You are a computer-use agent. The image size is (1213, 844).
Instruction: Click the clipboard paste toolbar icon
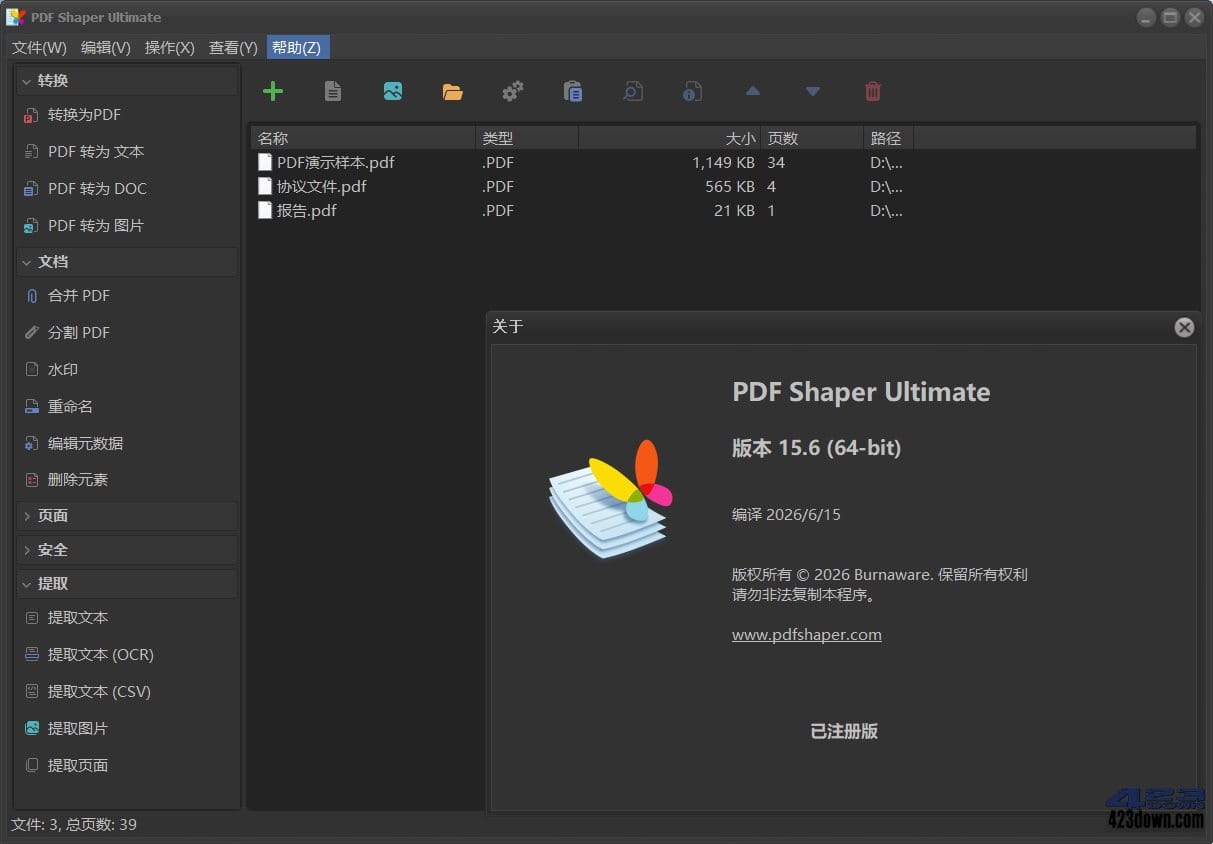coord(573,91)
